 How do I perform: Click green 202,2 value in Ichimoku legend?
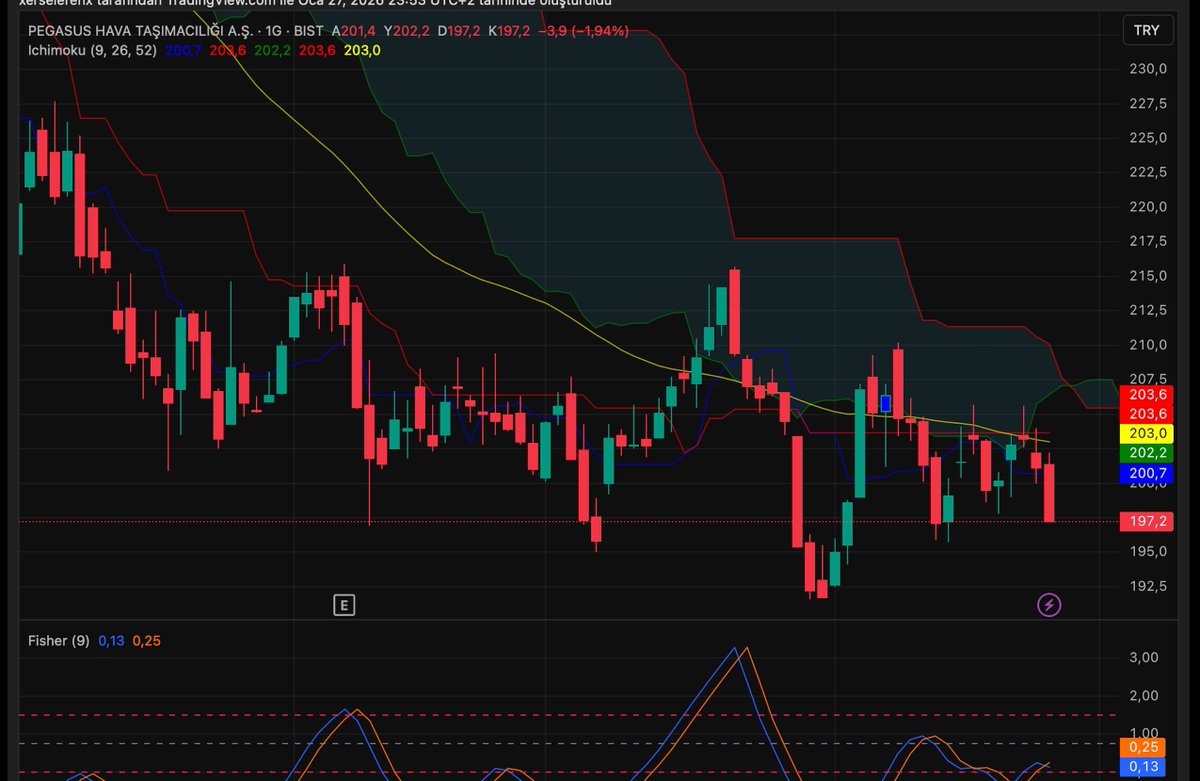coord(273,49)
